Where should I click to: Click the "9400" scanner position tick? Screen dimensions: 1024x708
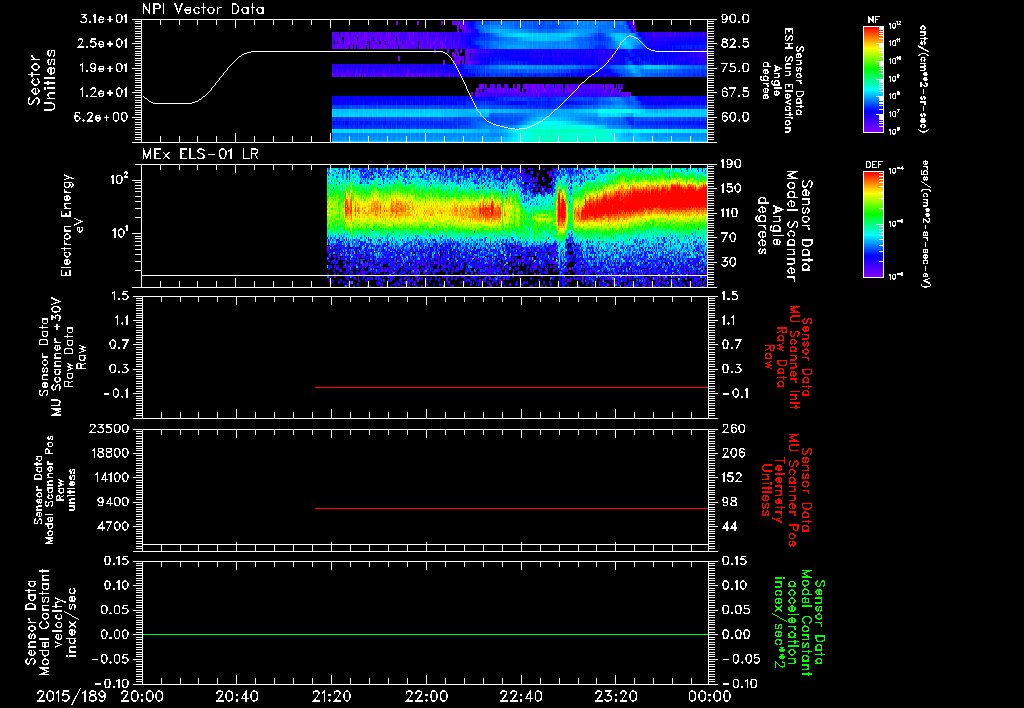click(113, 502)
